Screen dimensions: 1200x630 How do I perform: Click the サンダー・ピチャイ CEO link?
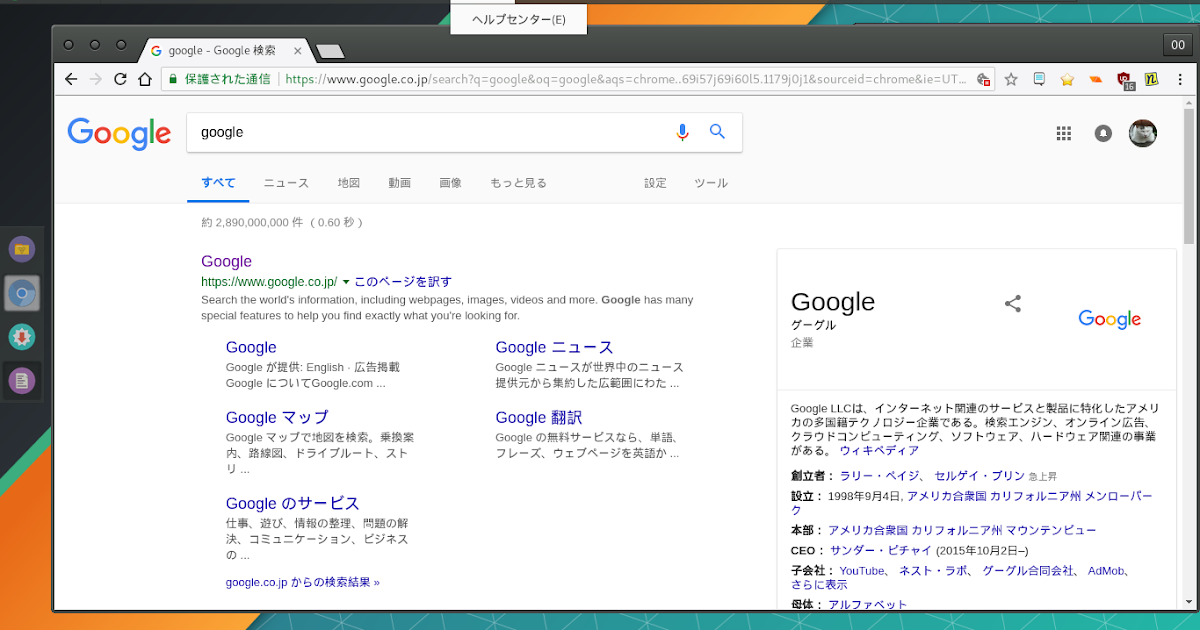point(880,550)
